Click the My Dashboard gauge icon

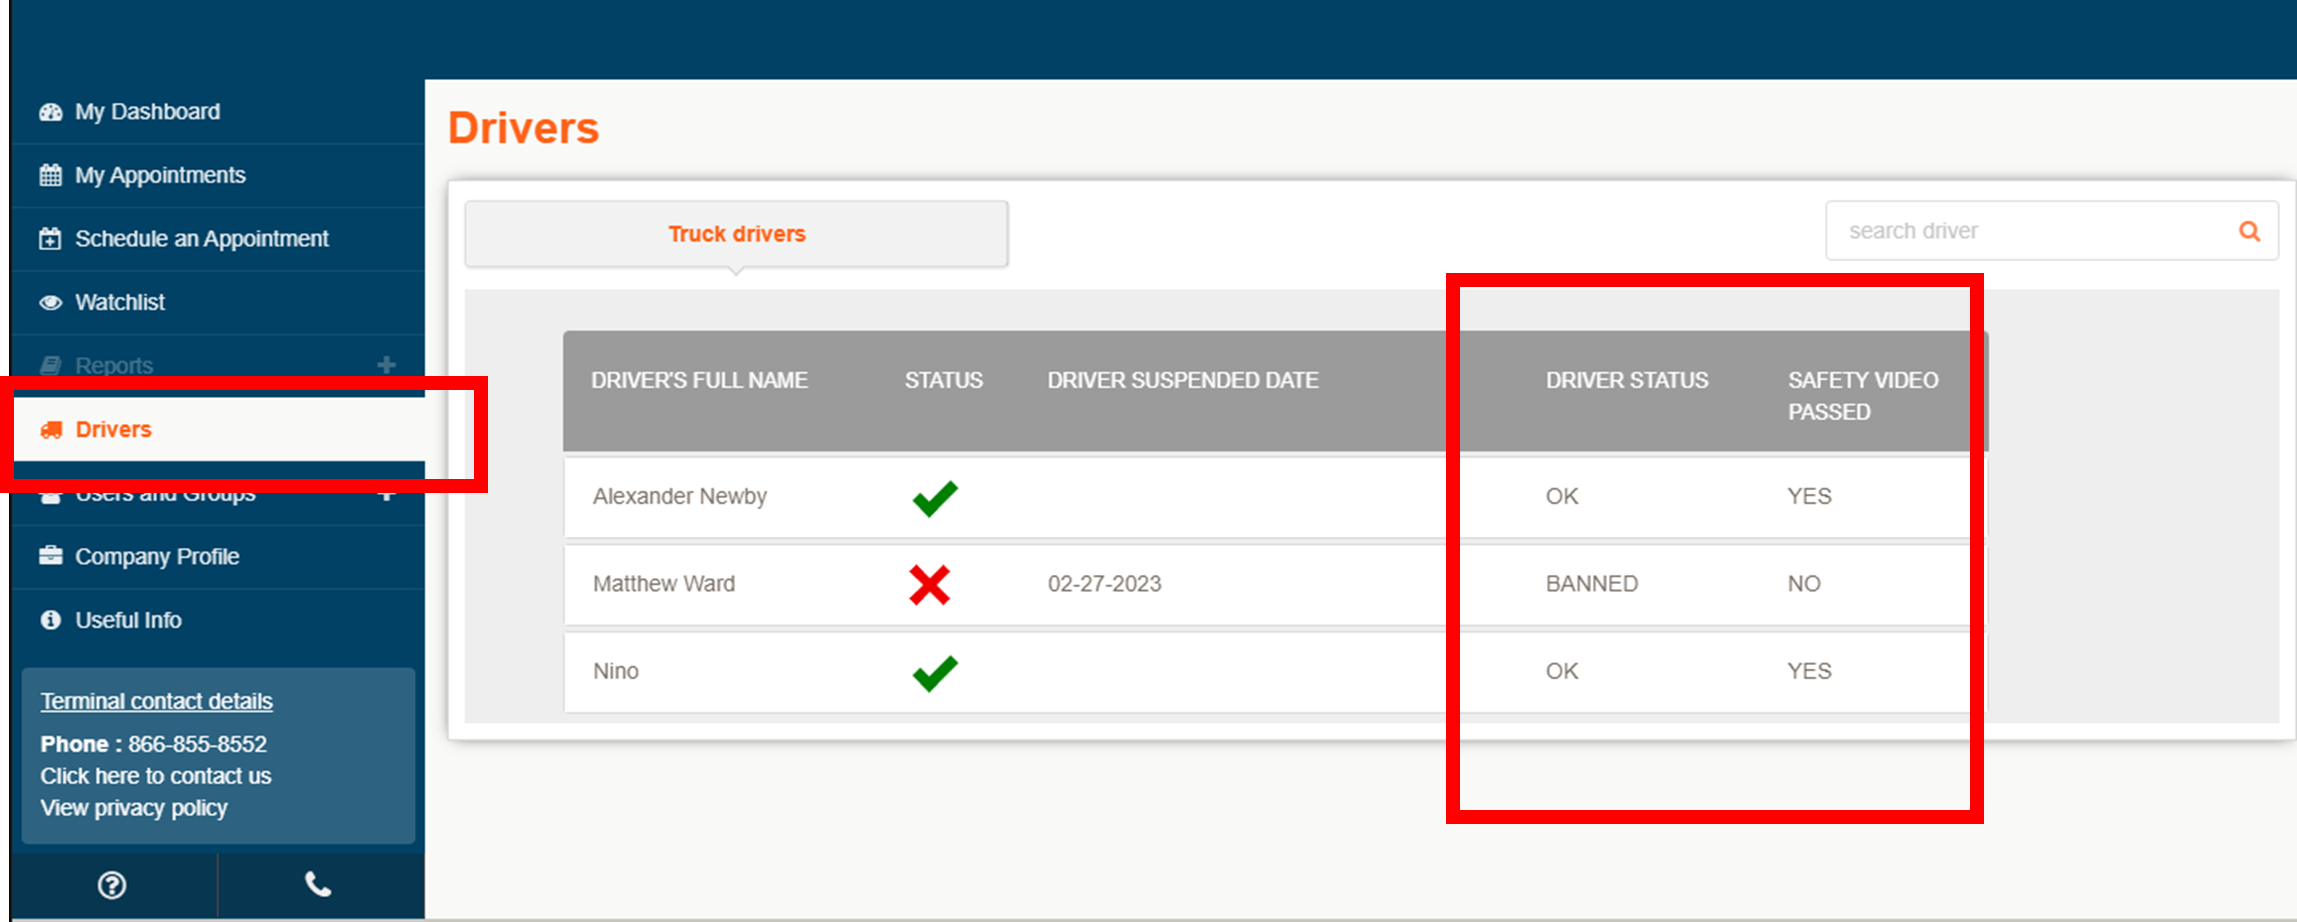(51, 112)
